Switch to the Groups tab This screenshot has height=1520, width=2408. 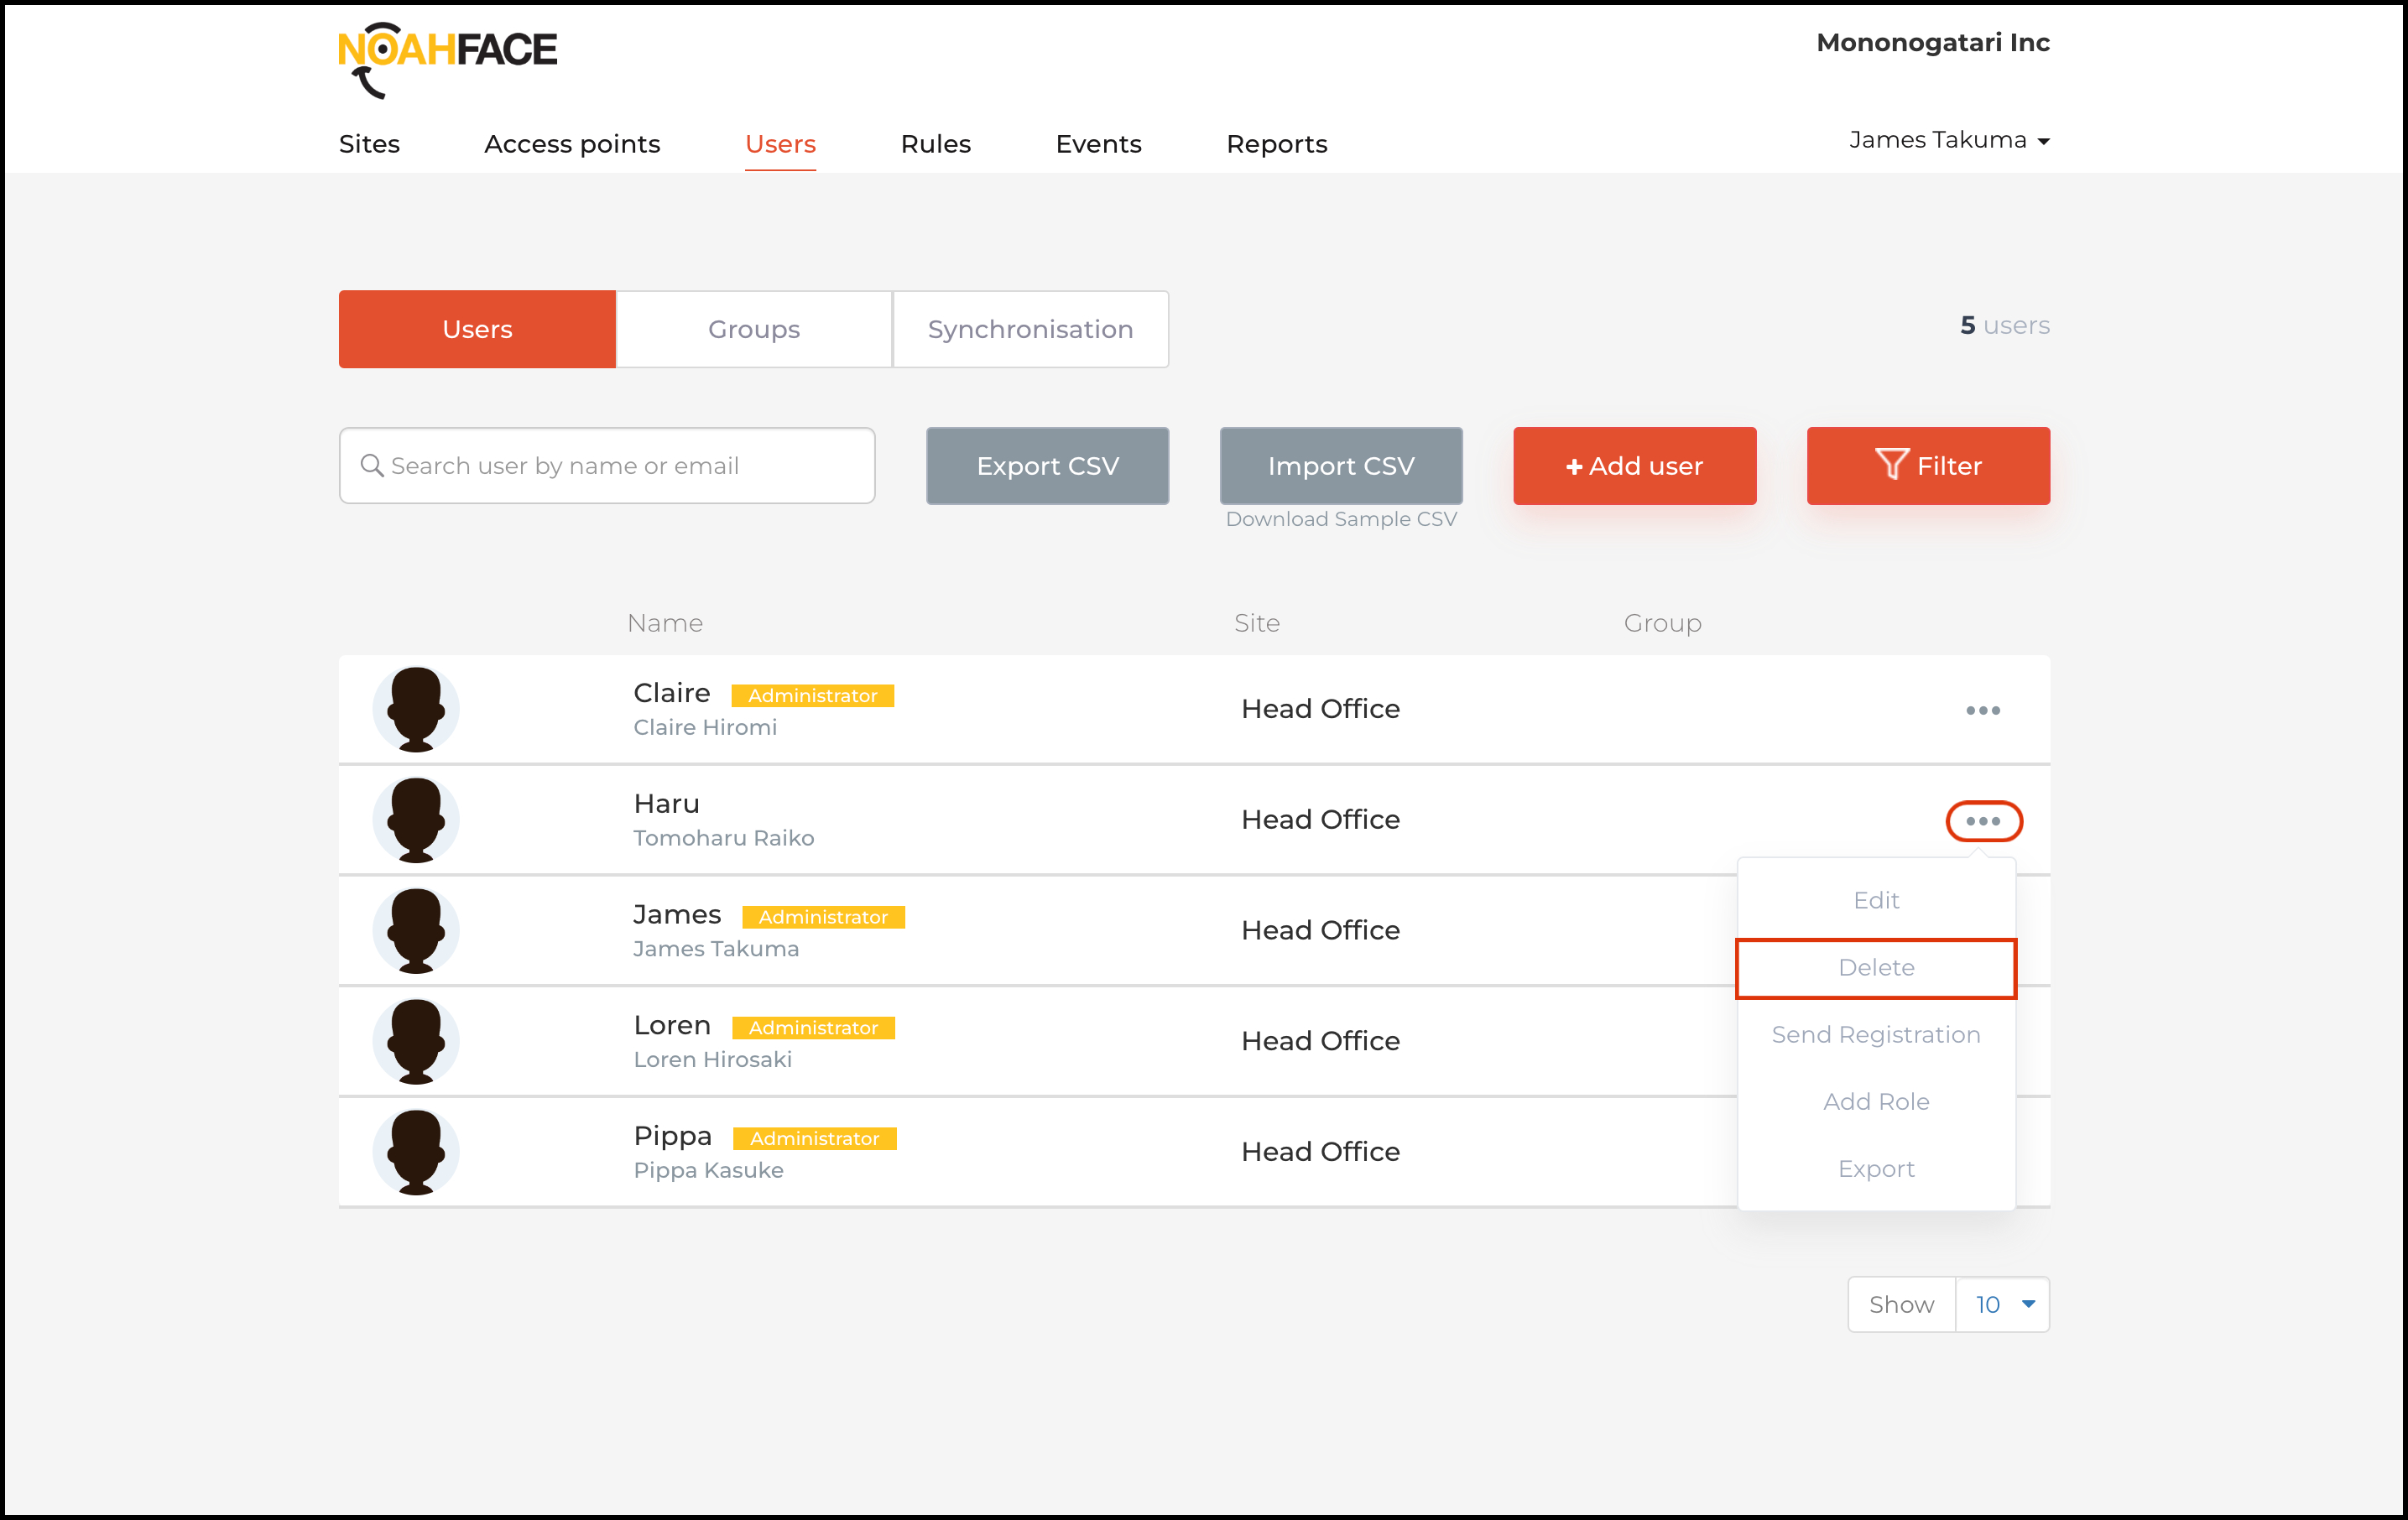click(753, 329)
